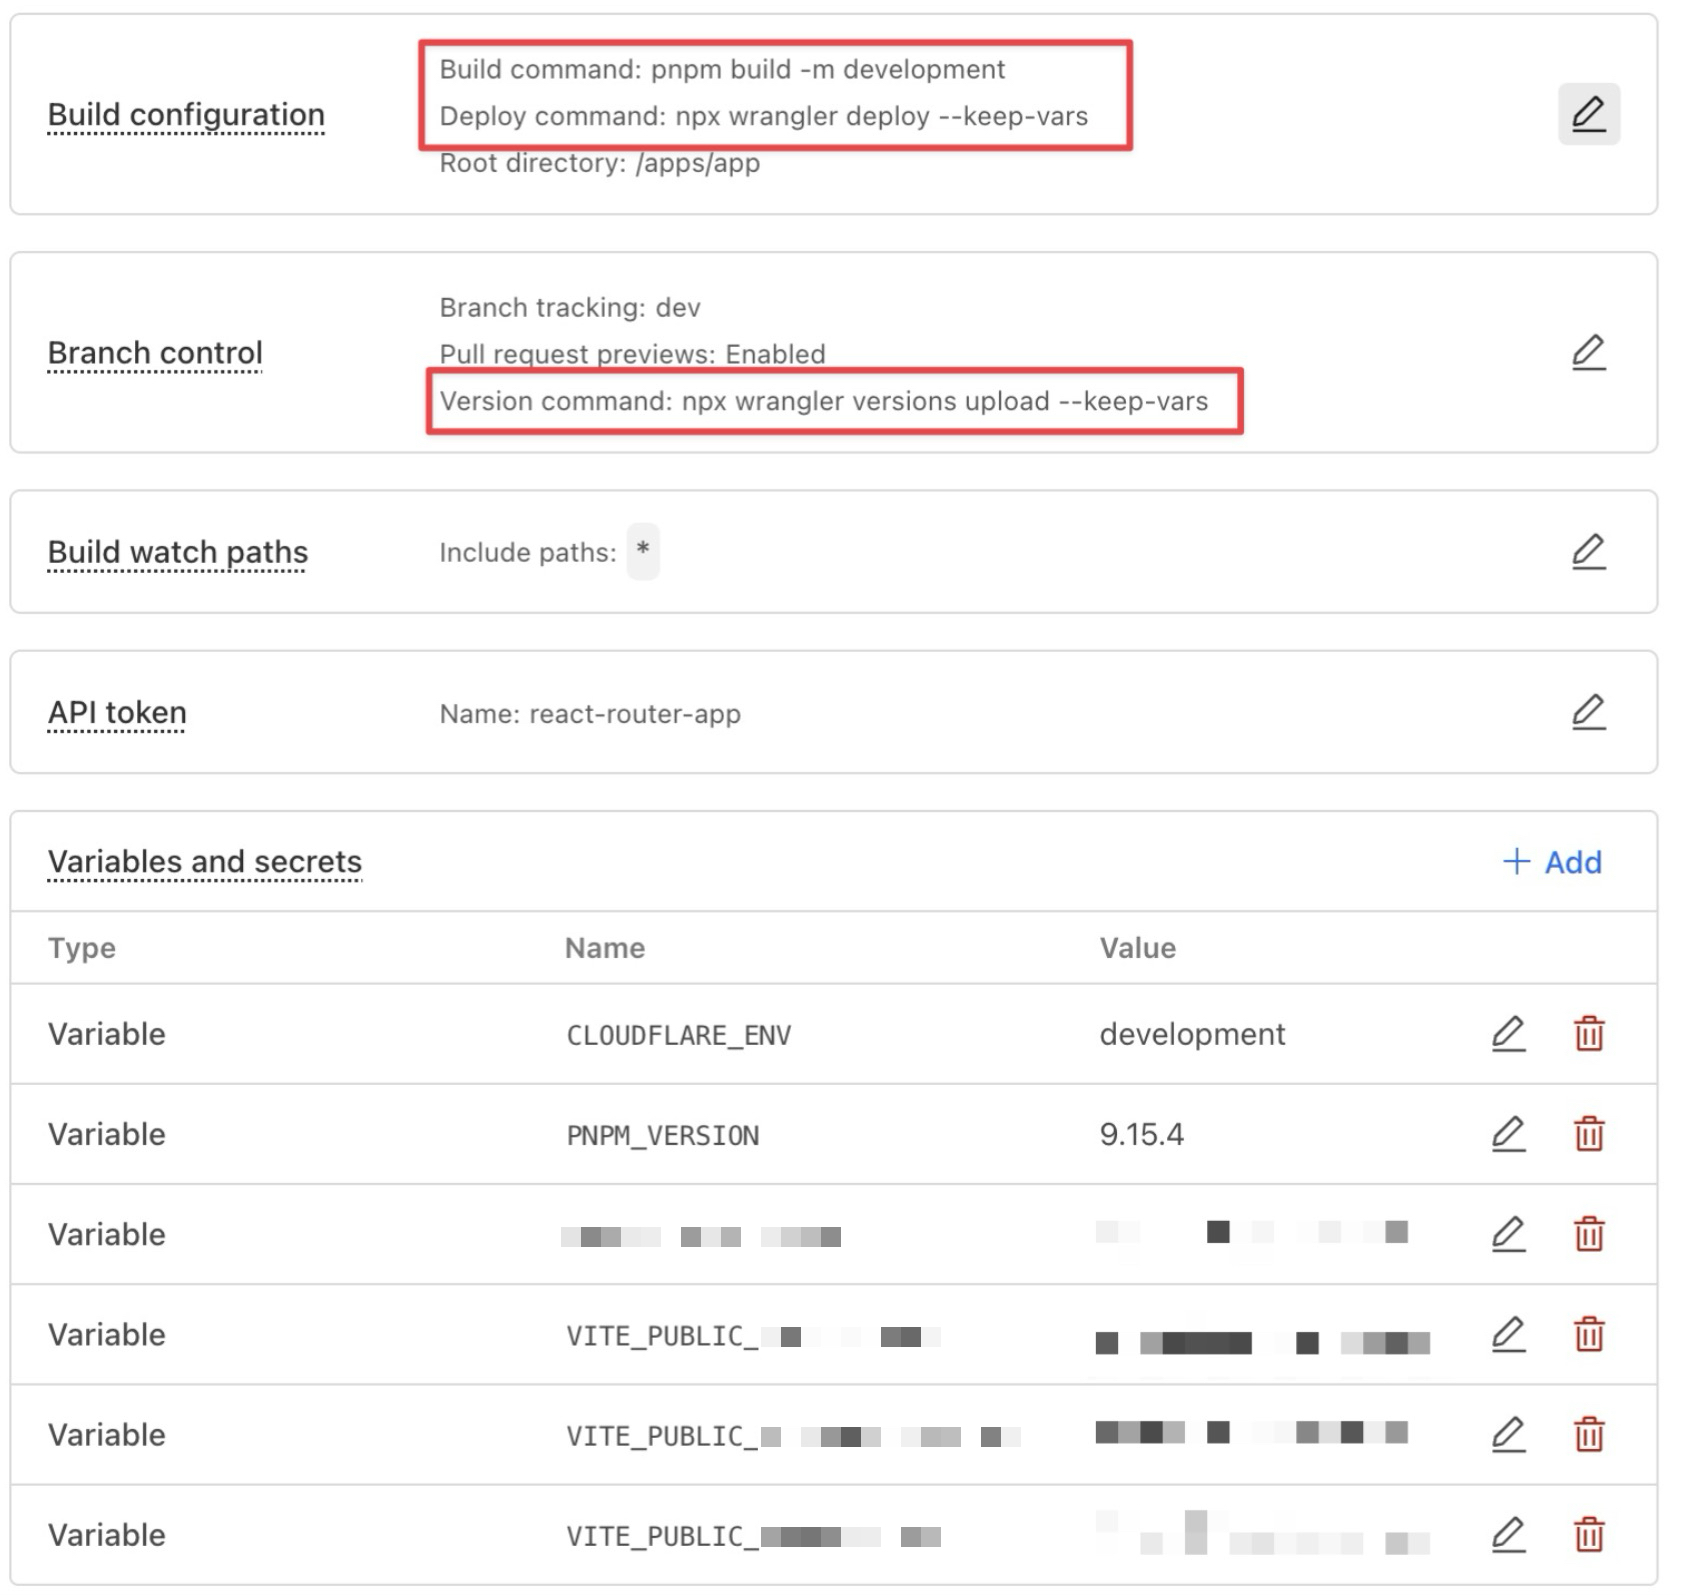The height and width of the screenshot is (1596, 1686).
Task: Edit the PNPM_VERSION variable
Action: pos(1508,1134)
